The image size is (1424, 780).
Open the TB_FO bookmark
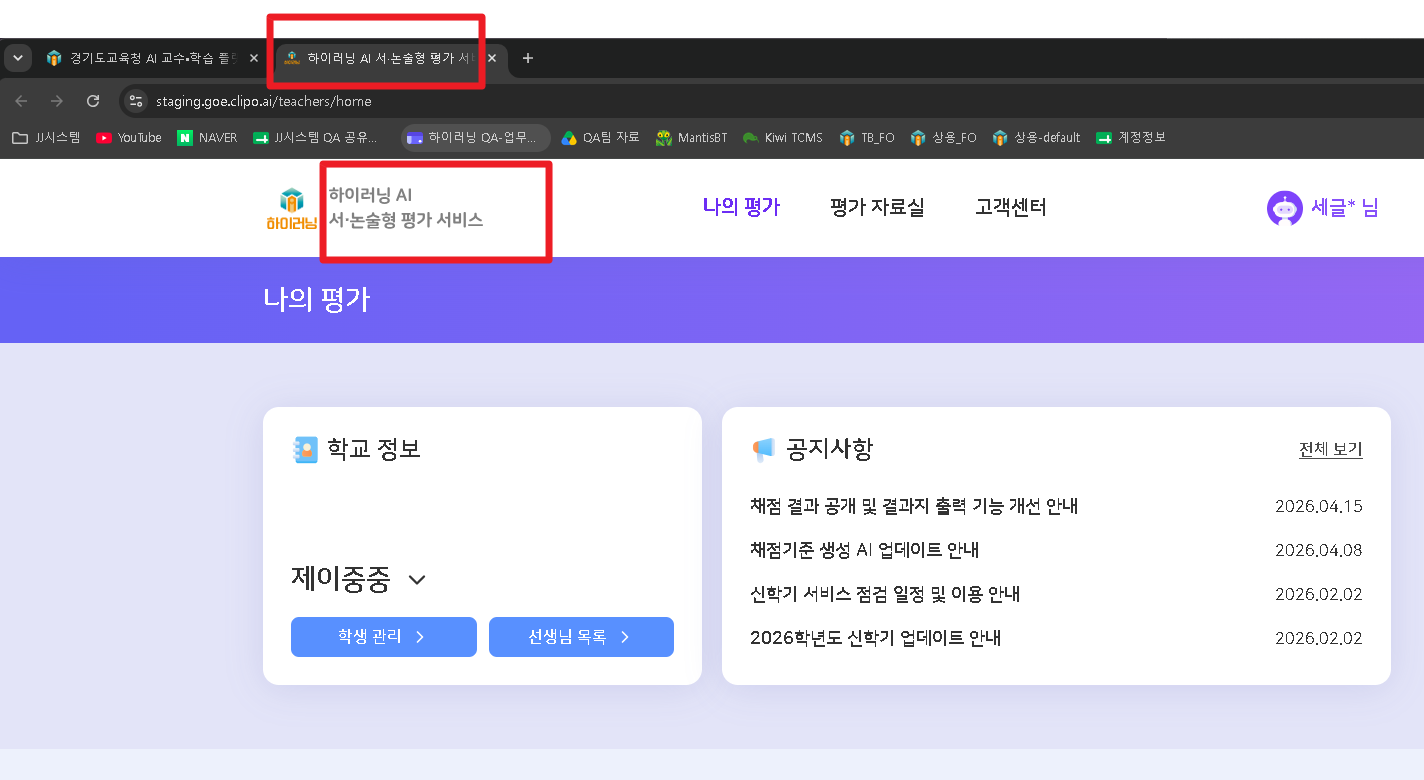867,138
